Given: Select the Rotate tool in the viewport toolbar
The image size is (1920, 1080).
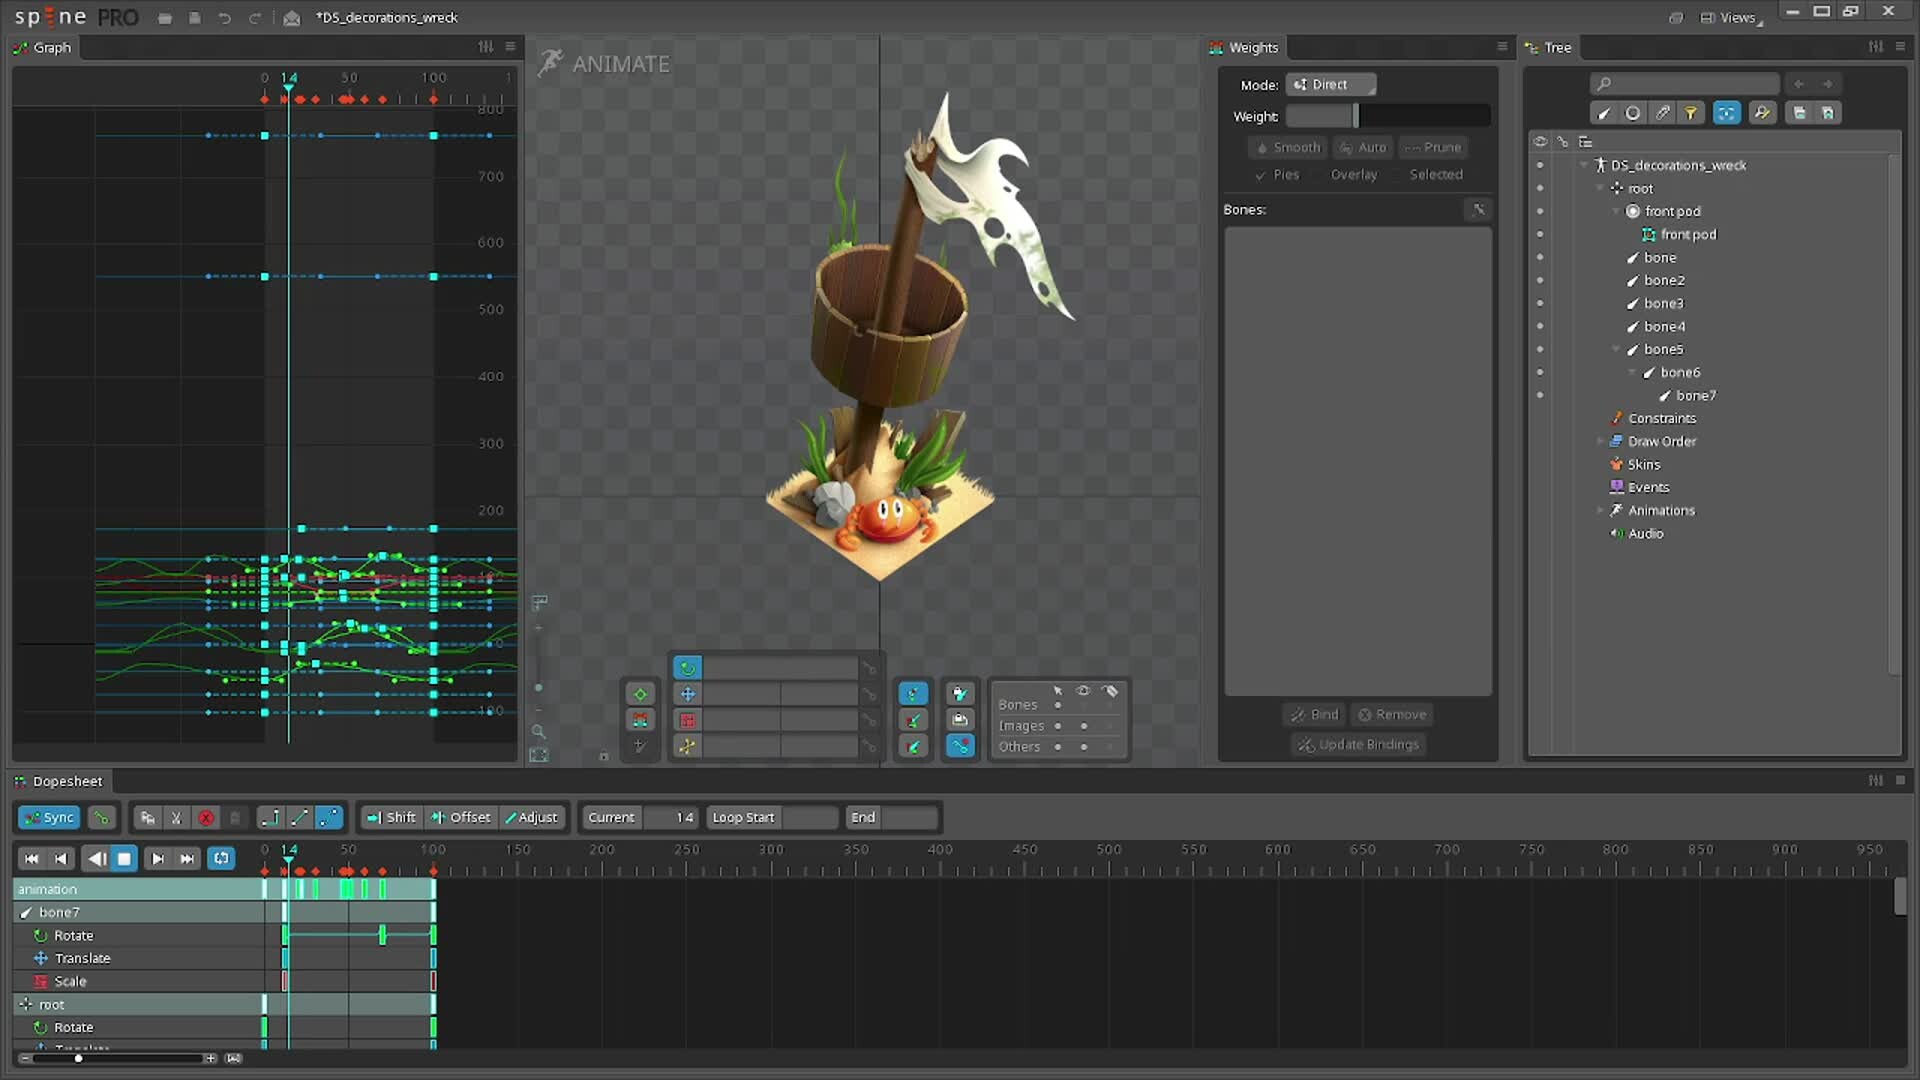Looking at the screenshot, I should pos(687,667).
